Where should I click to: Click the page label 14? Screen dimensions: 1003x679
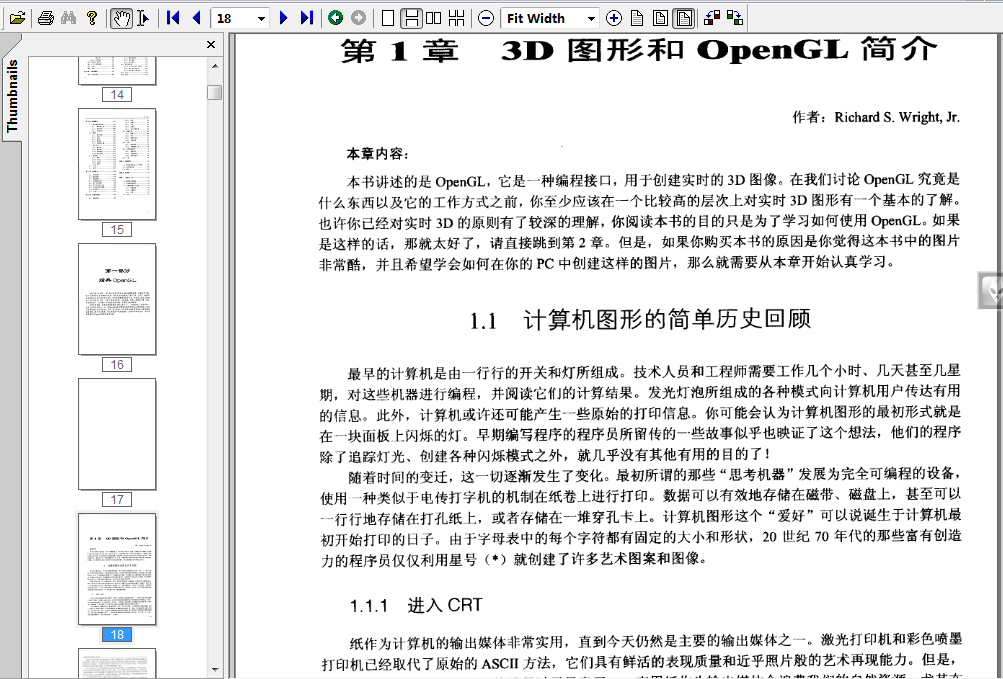tap(117, 95)
